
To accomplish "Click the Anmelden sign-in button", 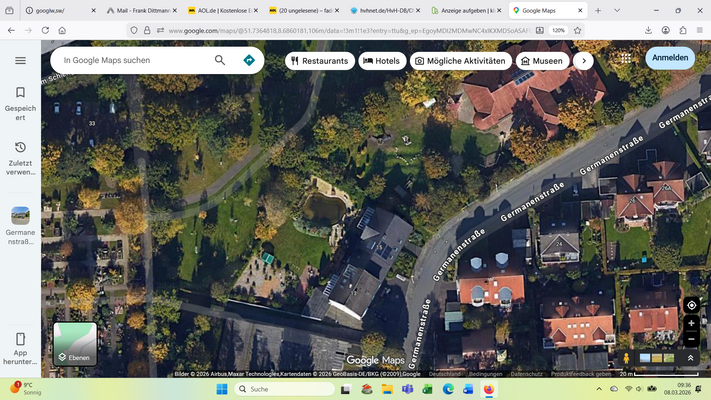I will 670,58.
